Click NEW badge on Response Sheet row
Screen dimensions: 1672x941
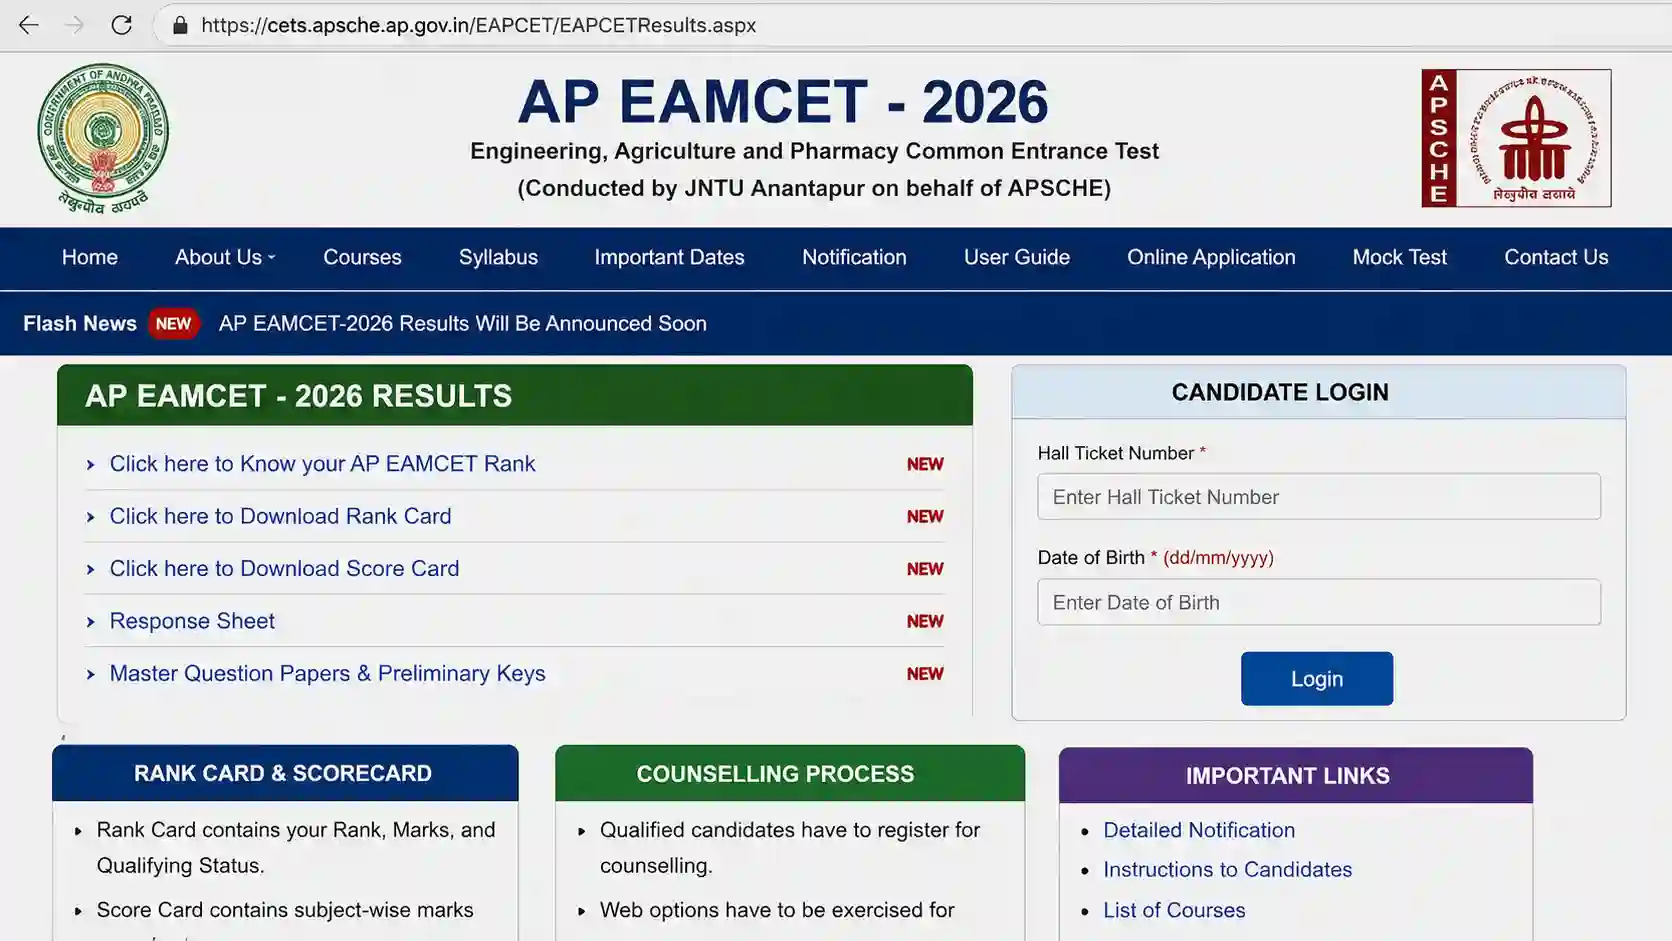tap(925, 621)
